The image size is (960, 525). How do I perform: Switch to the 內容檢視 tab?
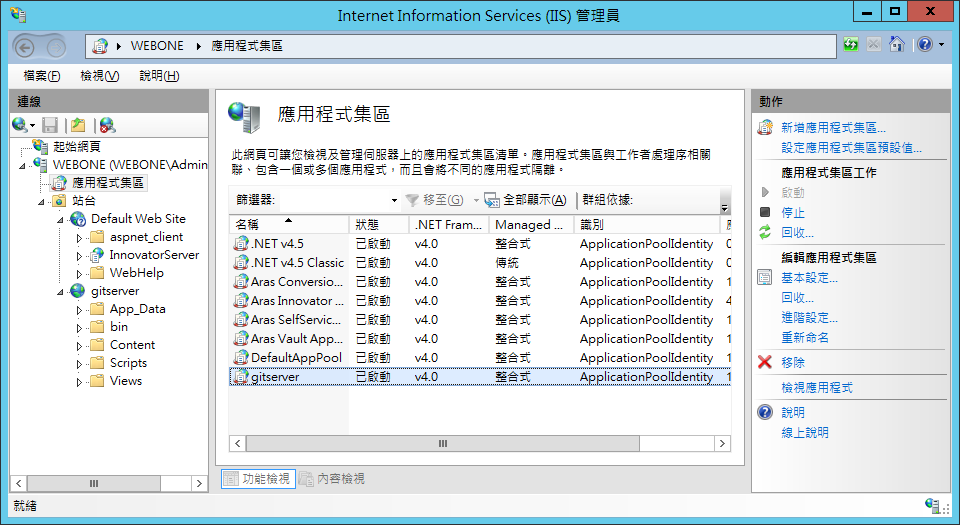(332, 478)
